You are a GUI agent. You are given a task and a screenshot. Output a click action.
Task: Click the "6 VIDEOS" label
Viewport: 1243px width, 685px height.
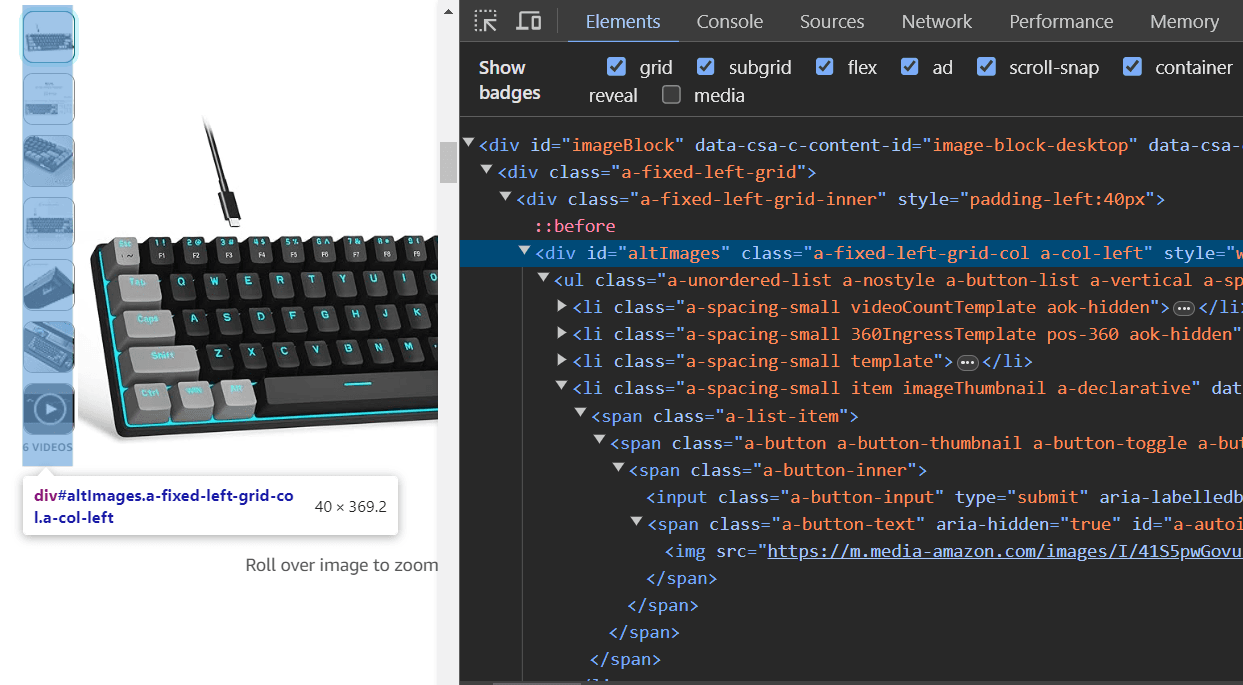48,447
